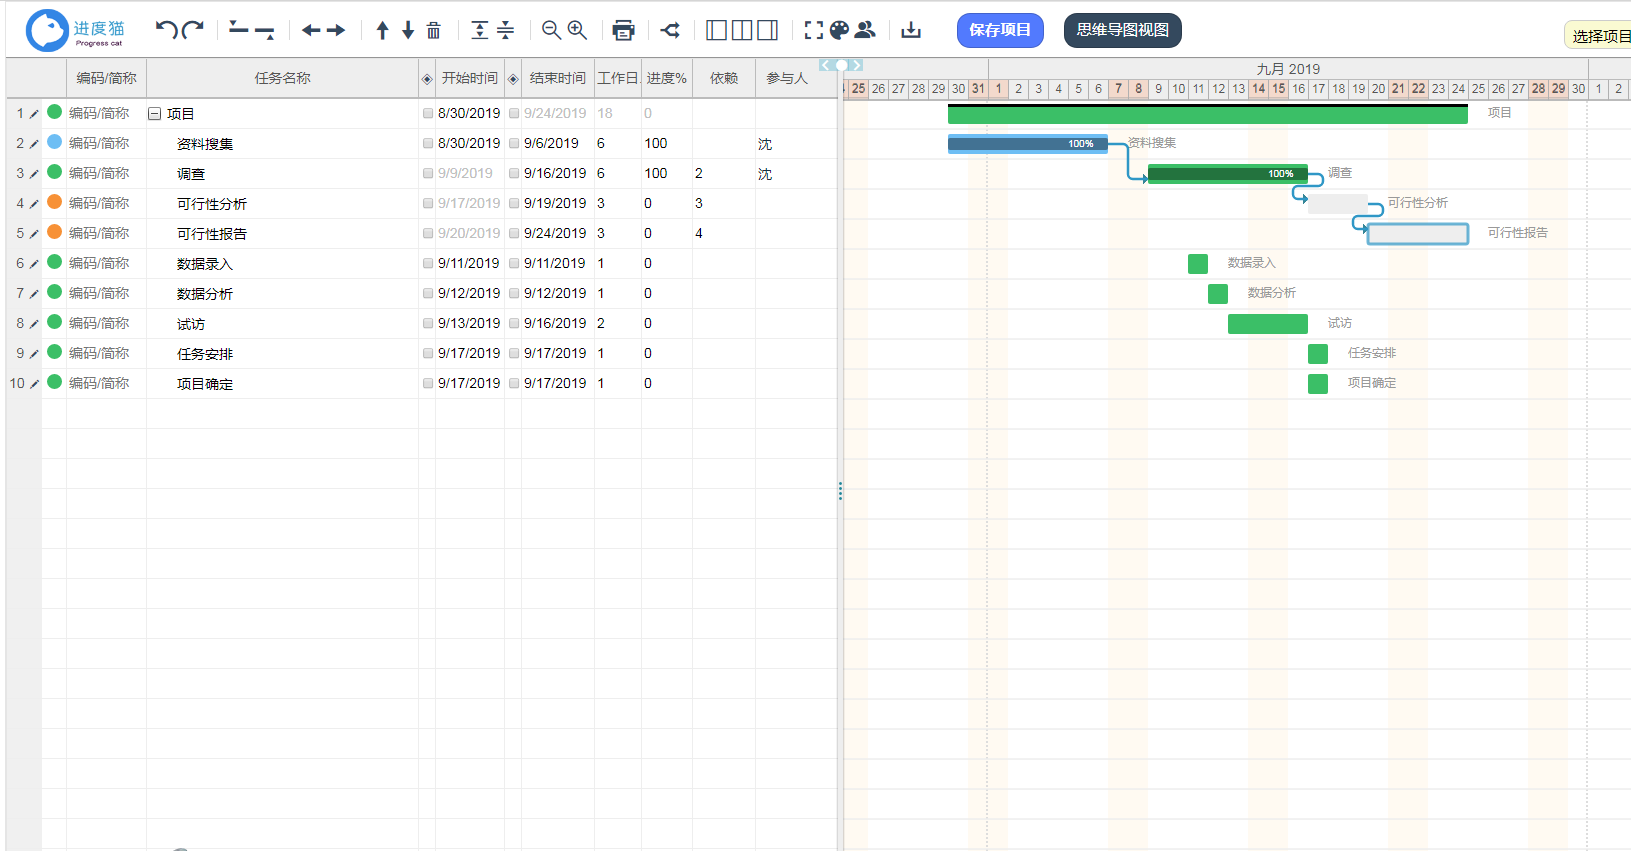This screenshot has height=851, width=1631.
Task: Toggle the start milestone checkbox for 数据录入
Action: (428, 264)
